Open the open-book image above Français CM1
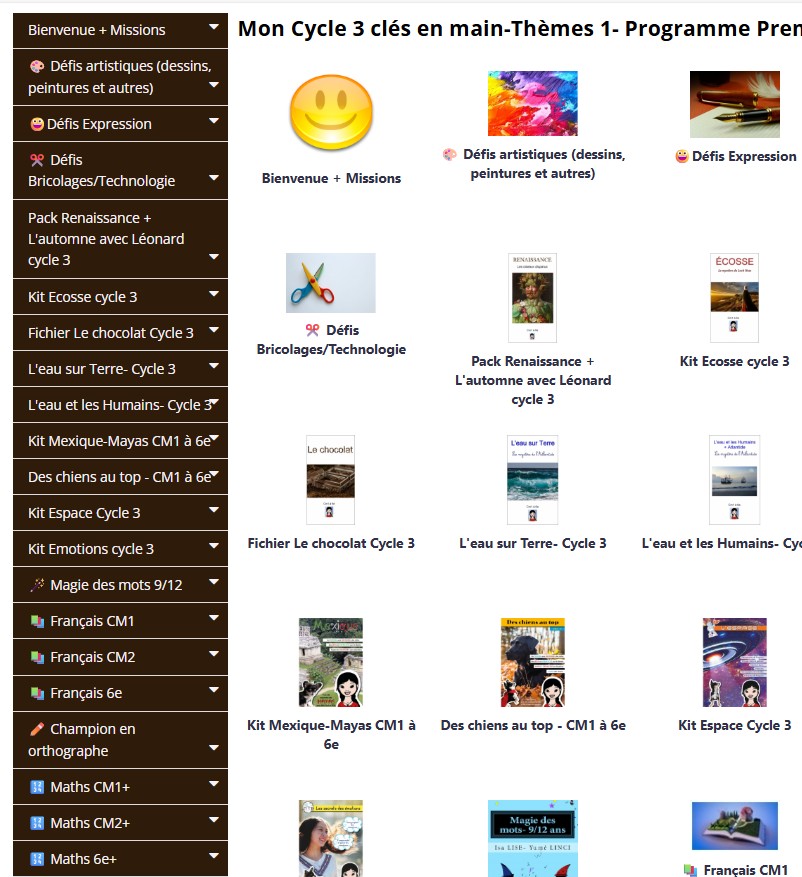 (734, 826)
